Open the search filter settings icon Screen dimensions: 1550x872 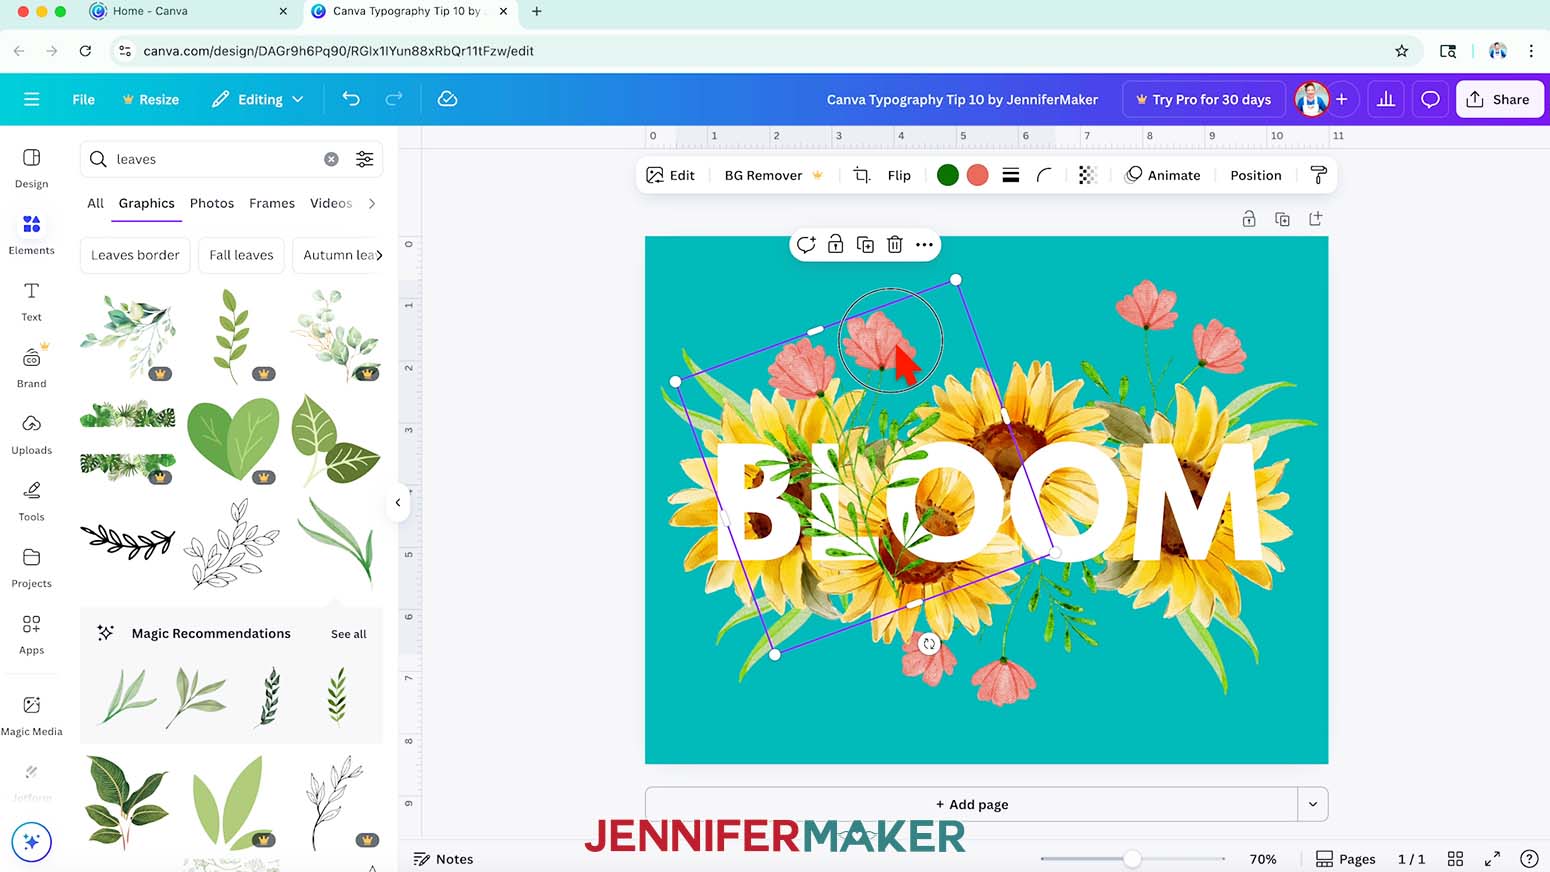[365, 159]
